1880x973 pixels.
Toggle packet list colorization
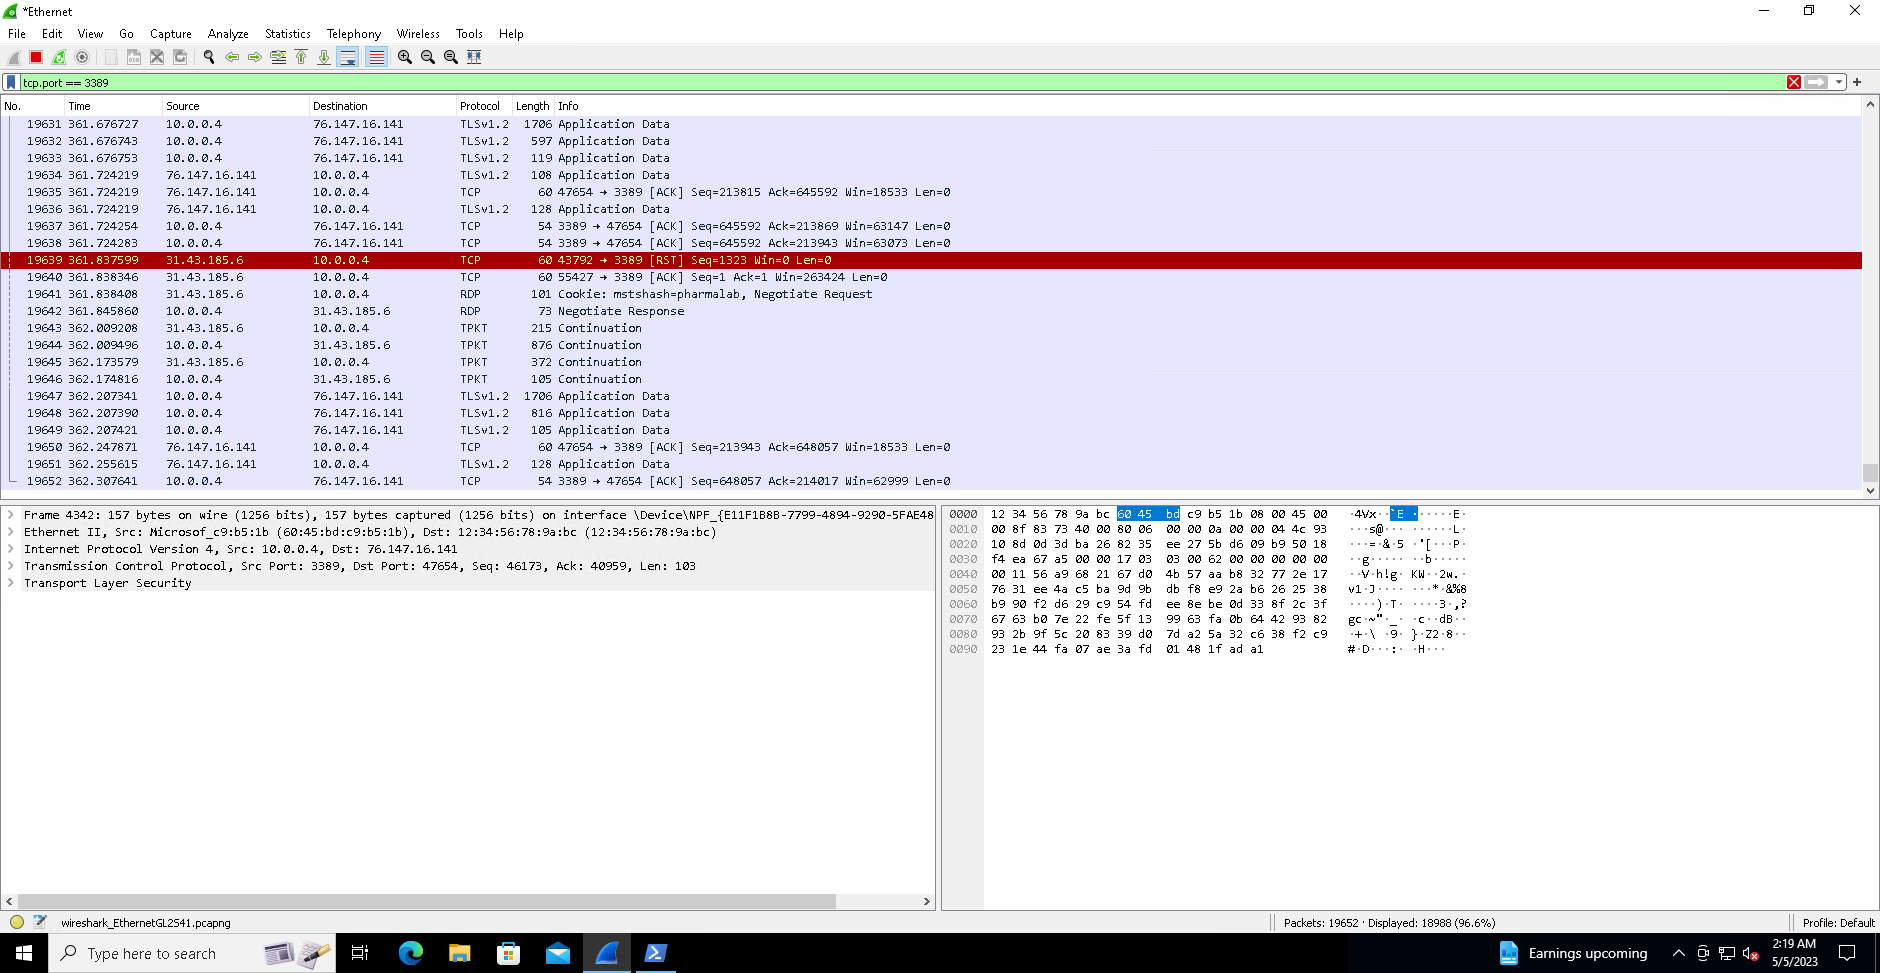click(375, 57)
